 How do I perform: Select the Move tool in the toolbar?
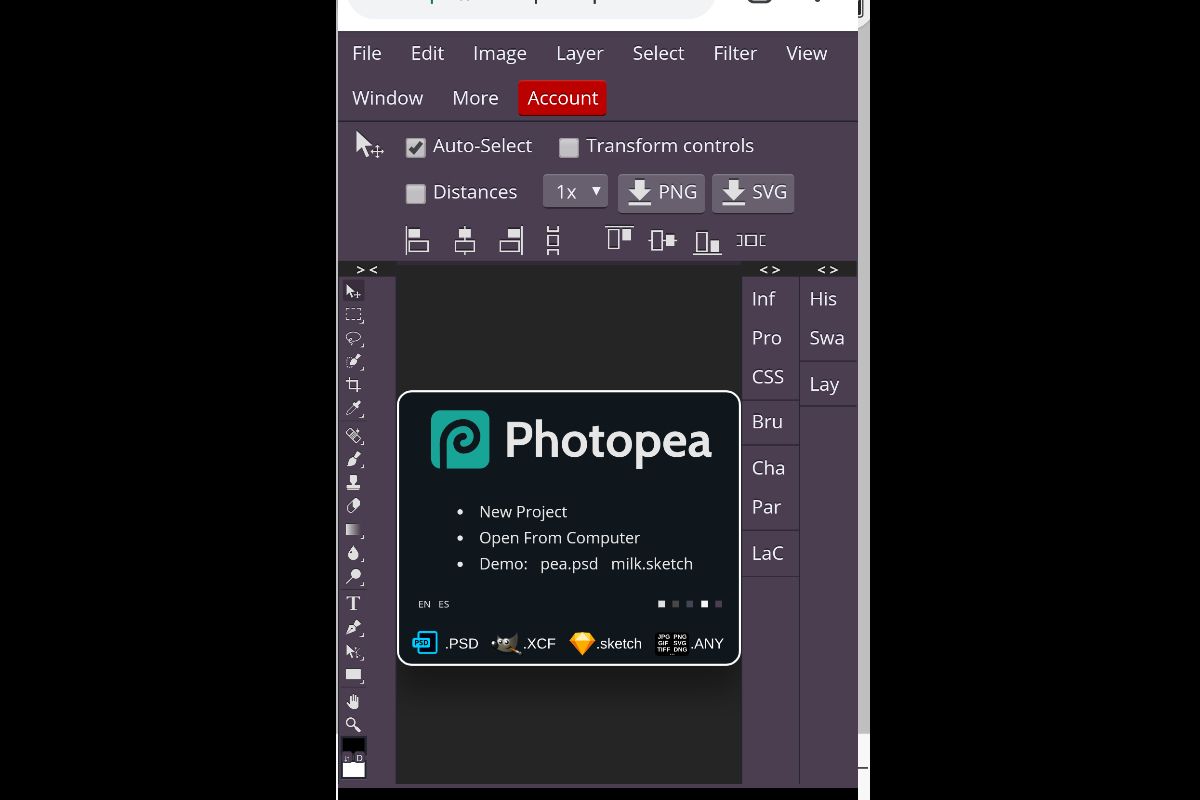pos(353,291)
